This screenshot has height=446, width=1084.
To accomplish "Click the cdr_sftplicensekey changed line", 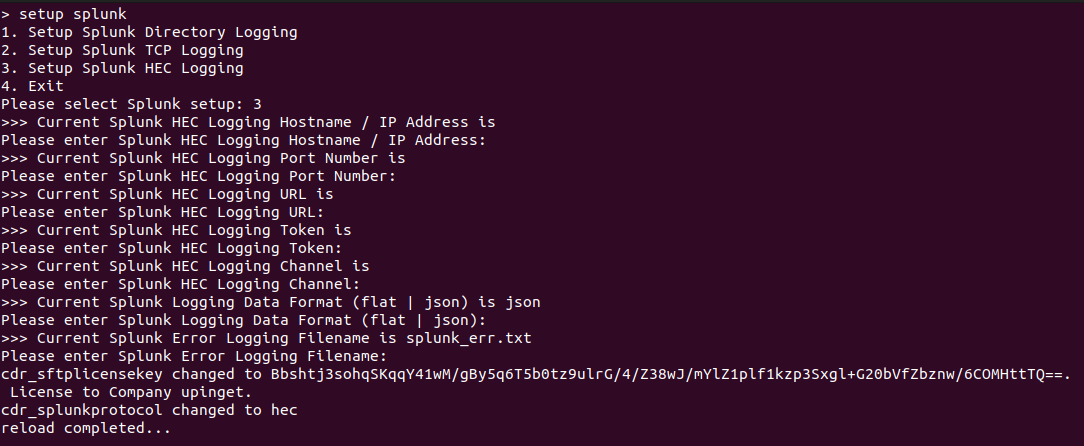I will click(535, 374).
